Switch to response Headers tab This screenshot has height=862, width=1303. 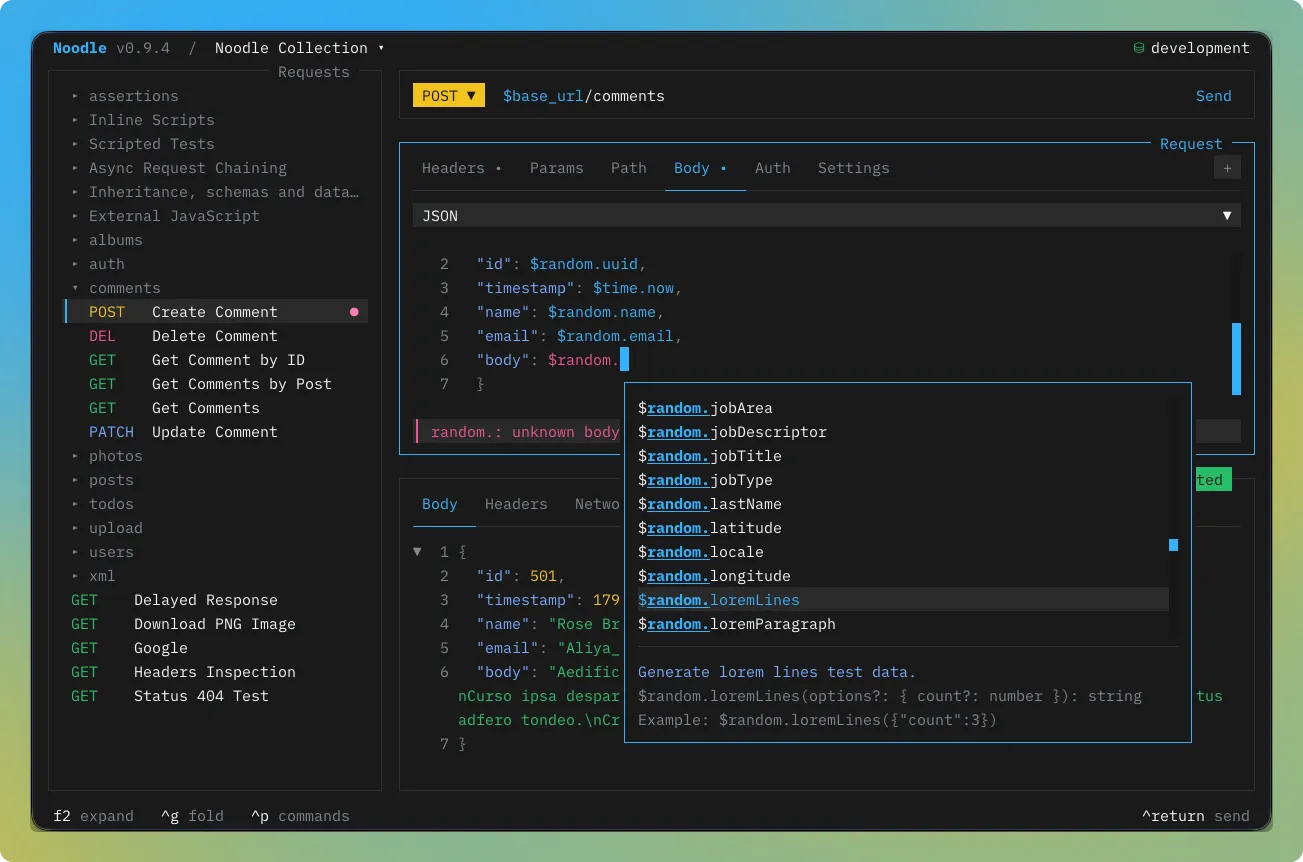(516, 504)
